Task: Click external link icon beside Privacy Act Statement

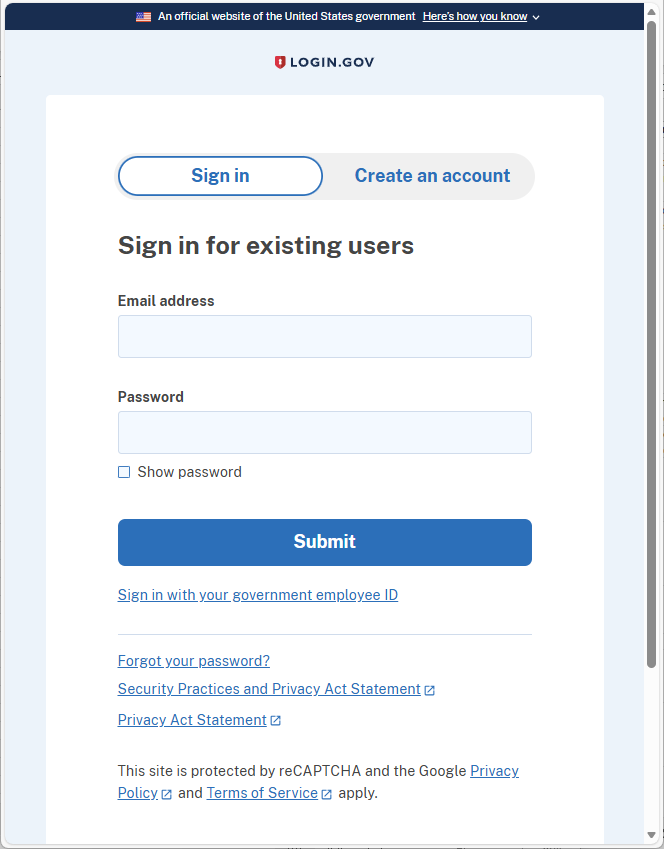Action: 275,720
